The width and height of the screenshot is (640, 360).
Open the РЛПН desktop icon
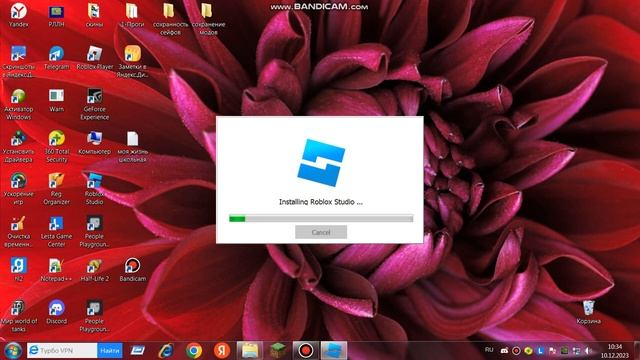coord(56,16)
